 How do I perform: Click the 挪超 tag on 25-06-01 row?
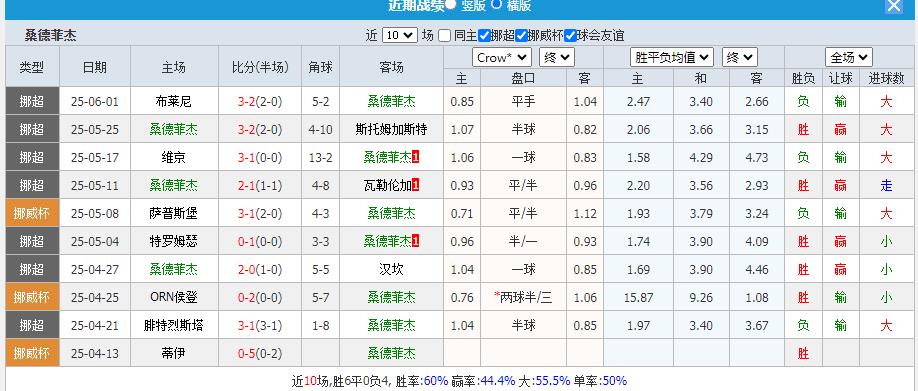(x=32, y=101)
